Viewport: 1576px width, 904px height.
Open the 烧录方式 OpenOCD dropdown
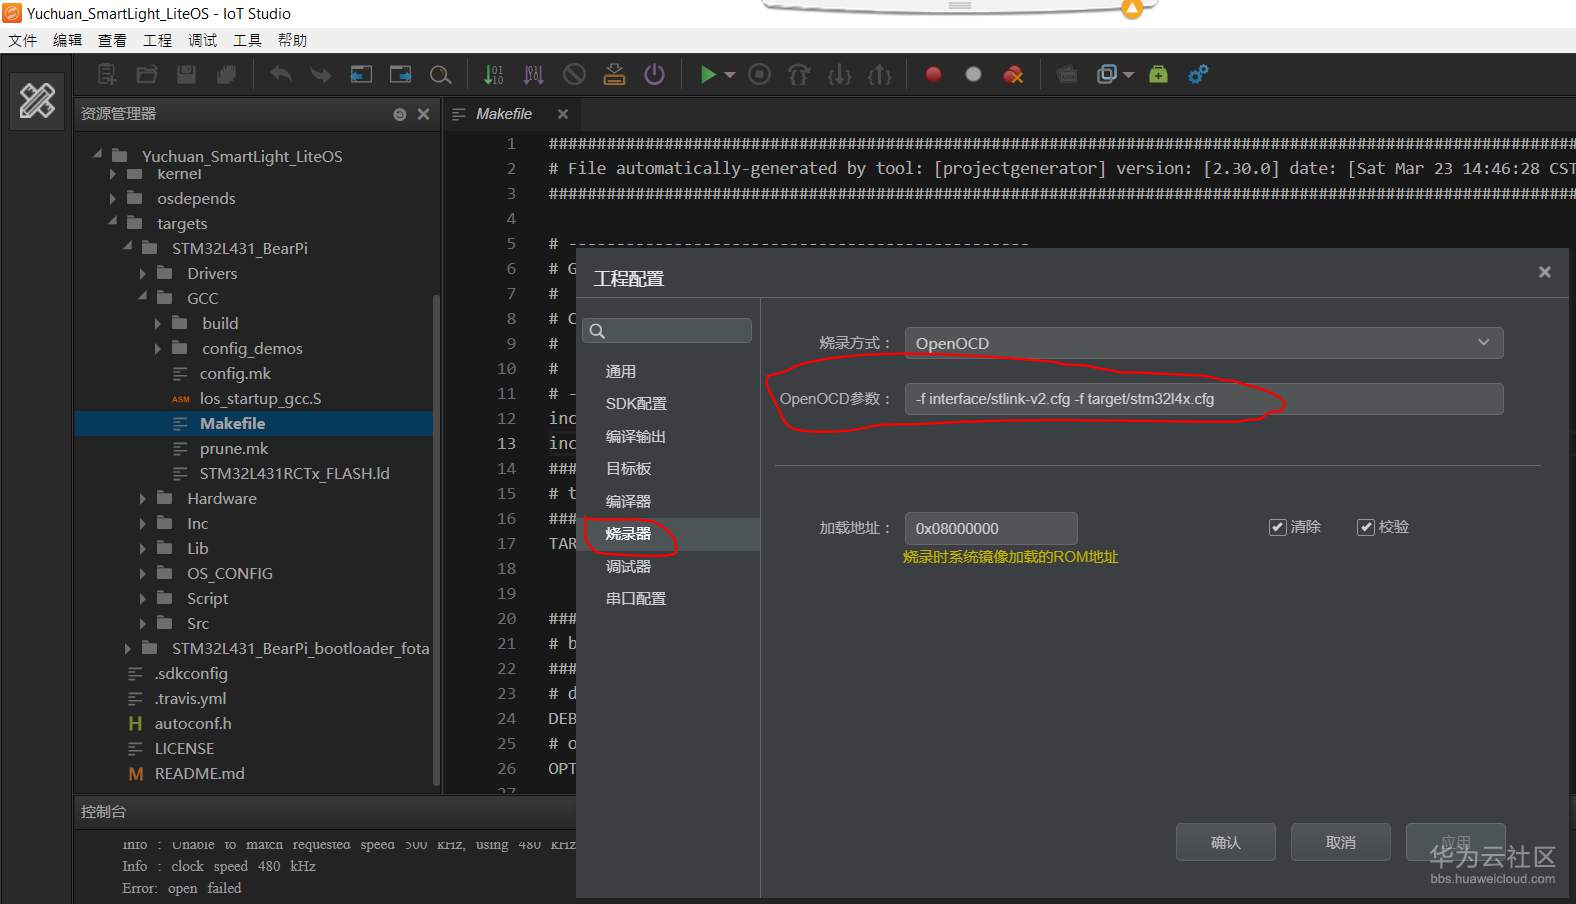[1203, 343]
